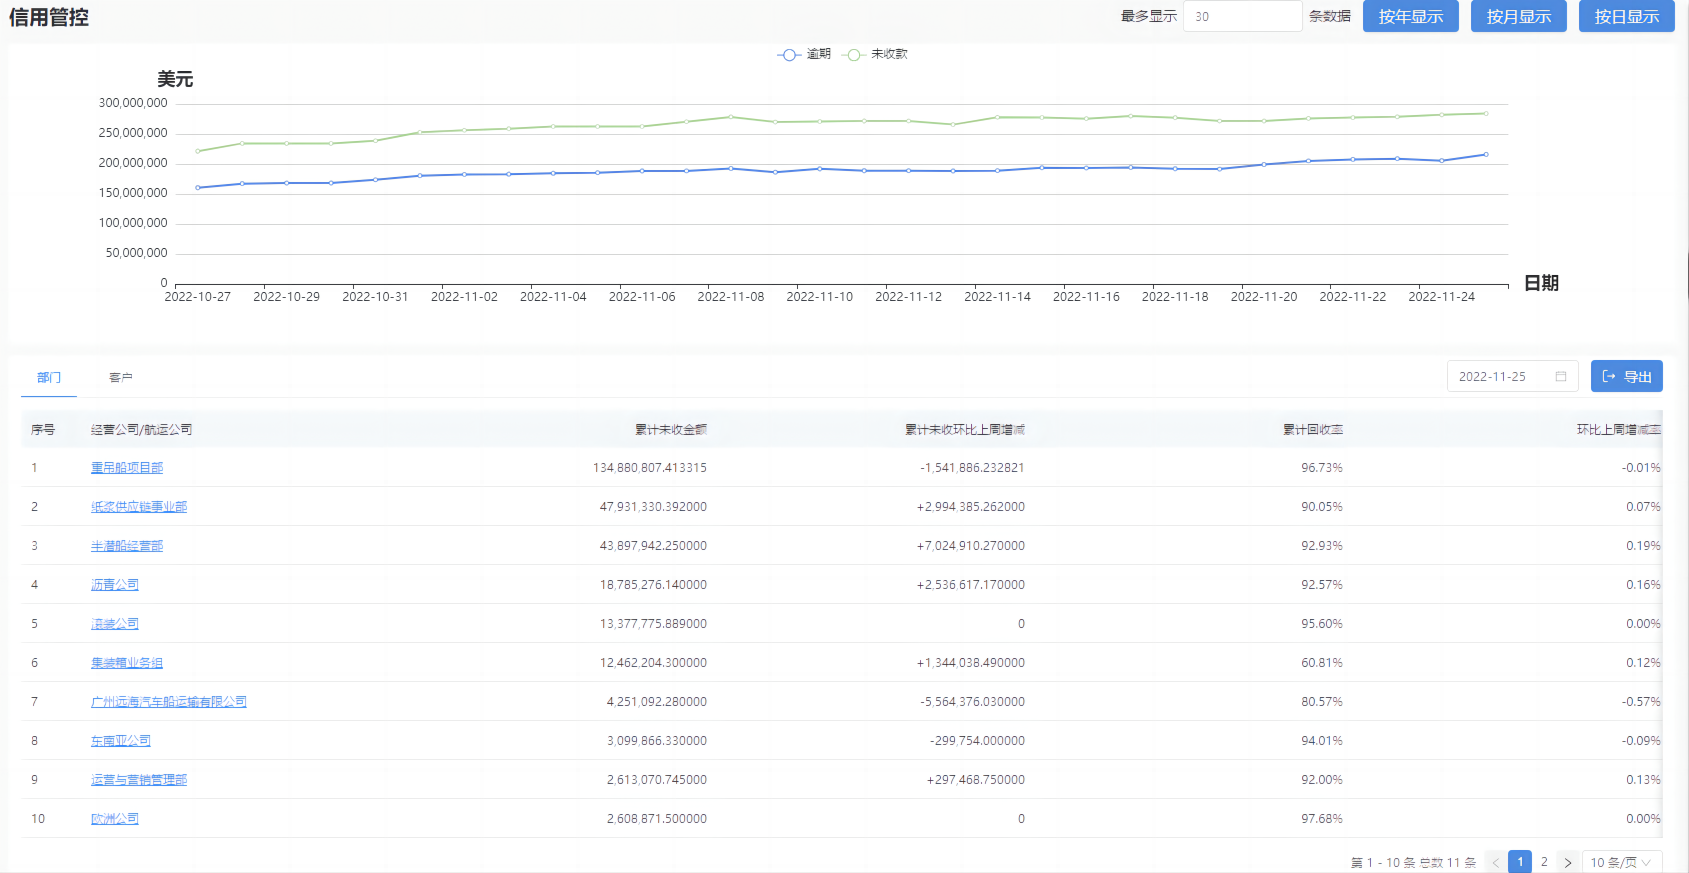1689x873 pixels.
Task: Click the 最多显示 number input field
Action: 1242,16
